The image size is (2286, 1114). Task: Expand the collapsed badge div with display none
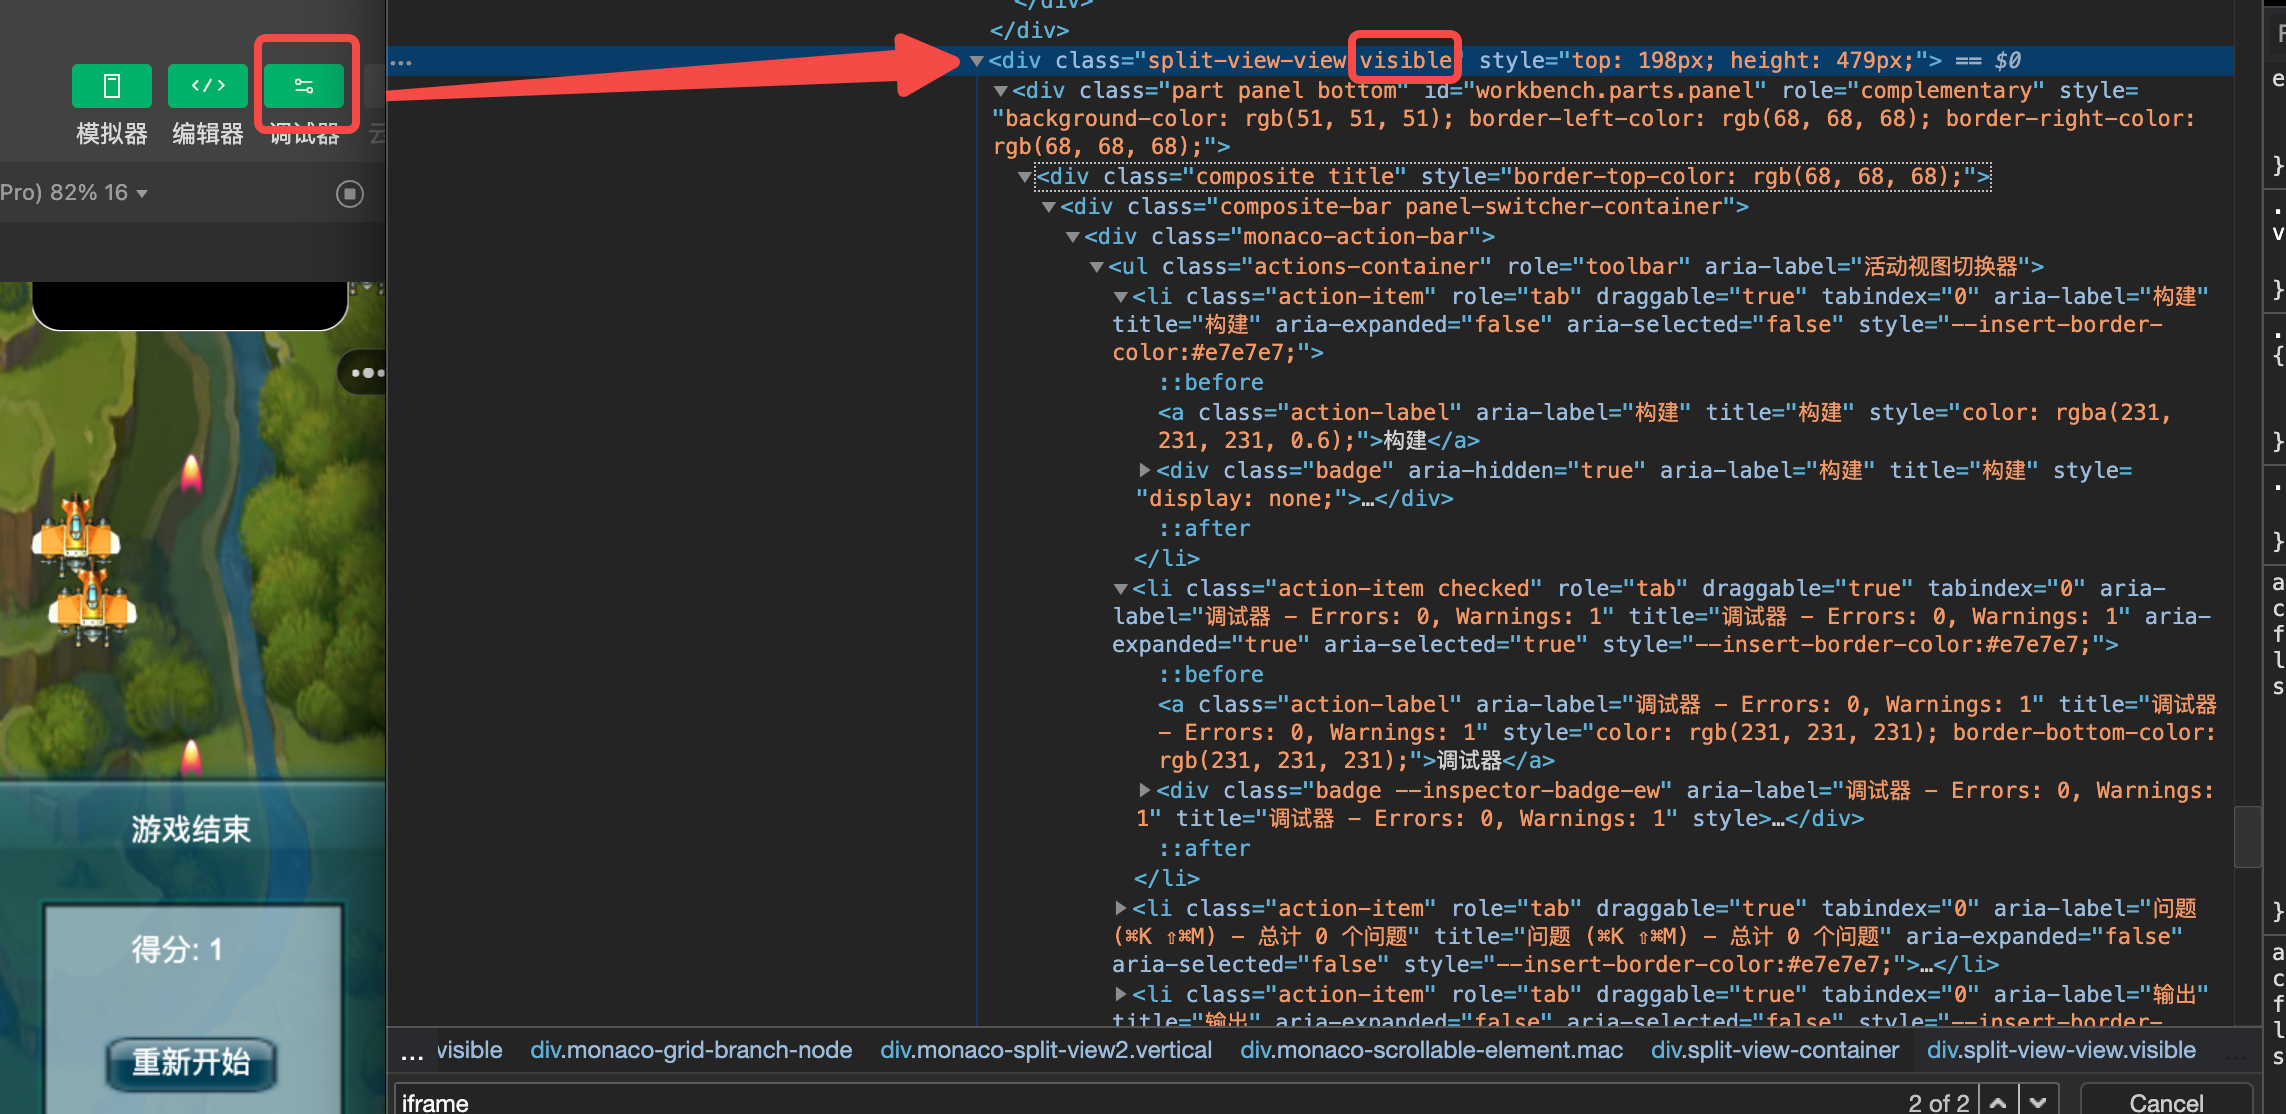1144,470
